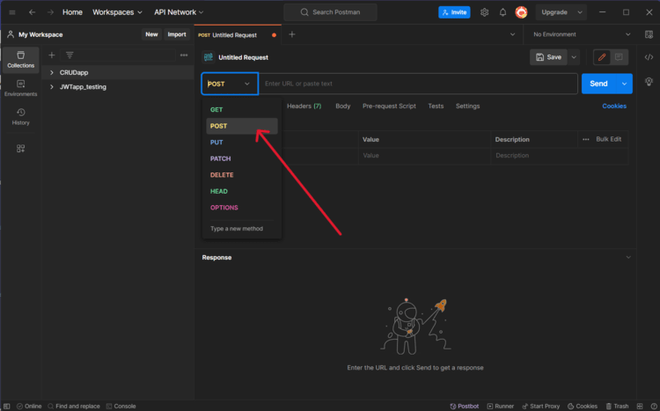The width and height of the screenshot is (660, 411).
Task: Go back with the left arrow
Action: (32, 12)
